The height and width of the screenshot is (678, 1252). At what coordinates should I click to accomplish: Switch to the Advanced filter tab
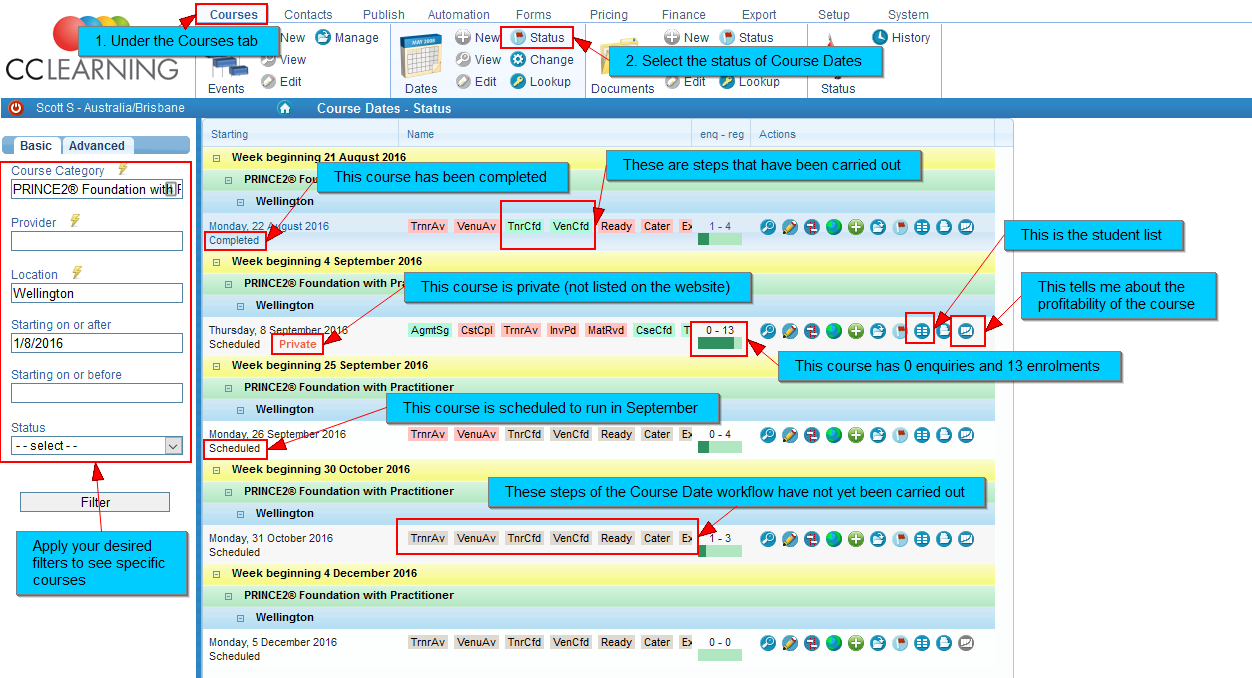97,146
